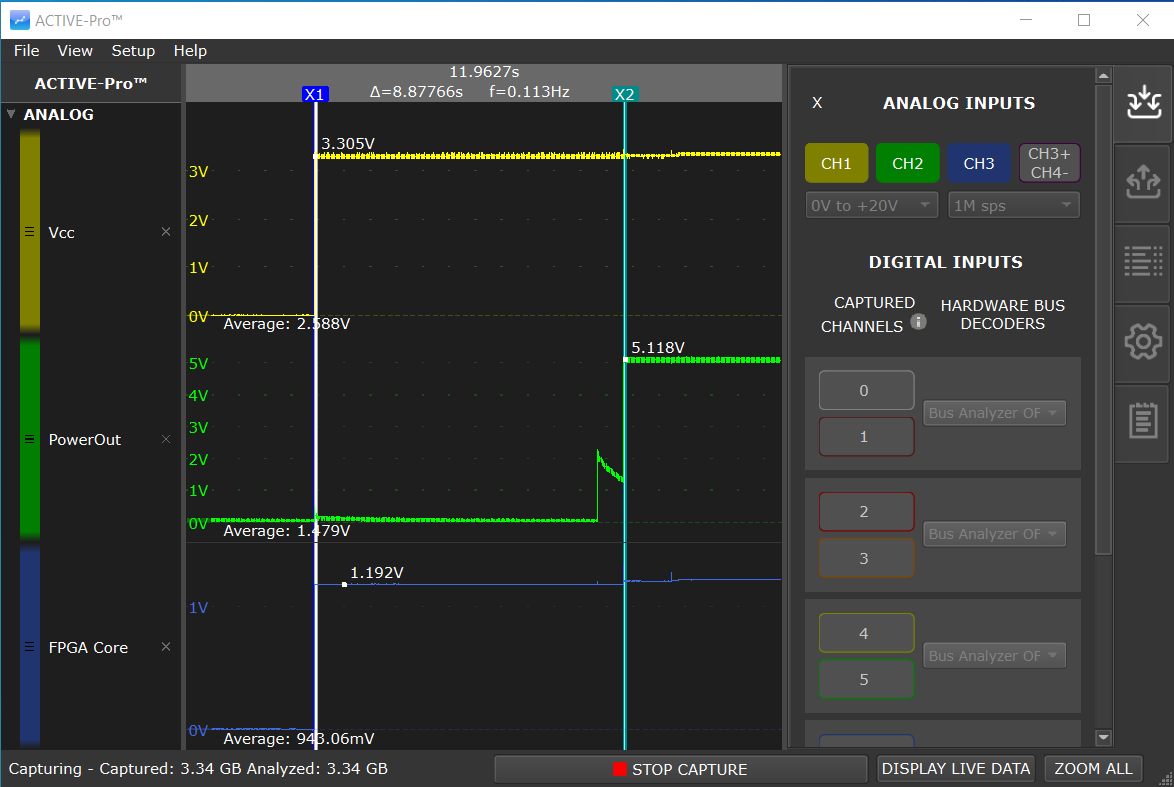This screenshot has height=787, width=1174.
Task: Open the settings gear on the right sidebar
Action: 1143,341
